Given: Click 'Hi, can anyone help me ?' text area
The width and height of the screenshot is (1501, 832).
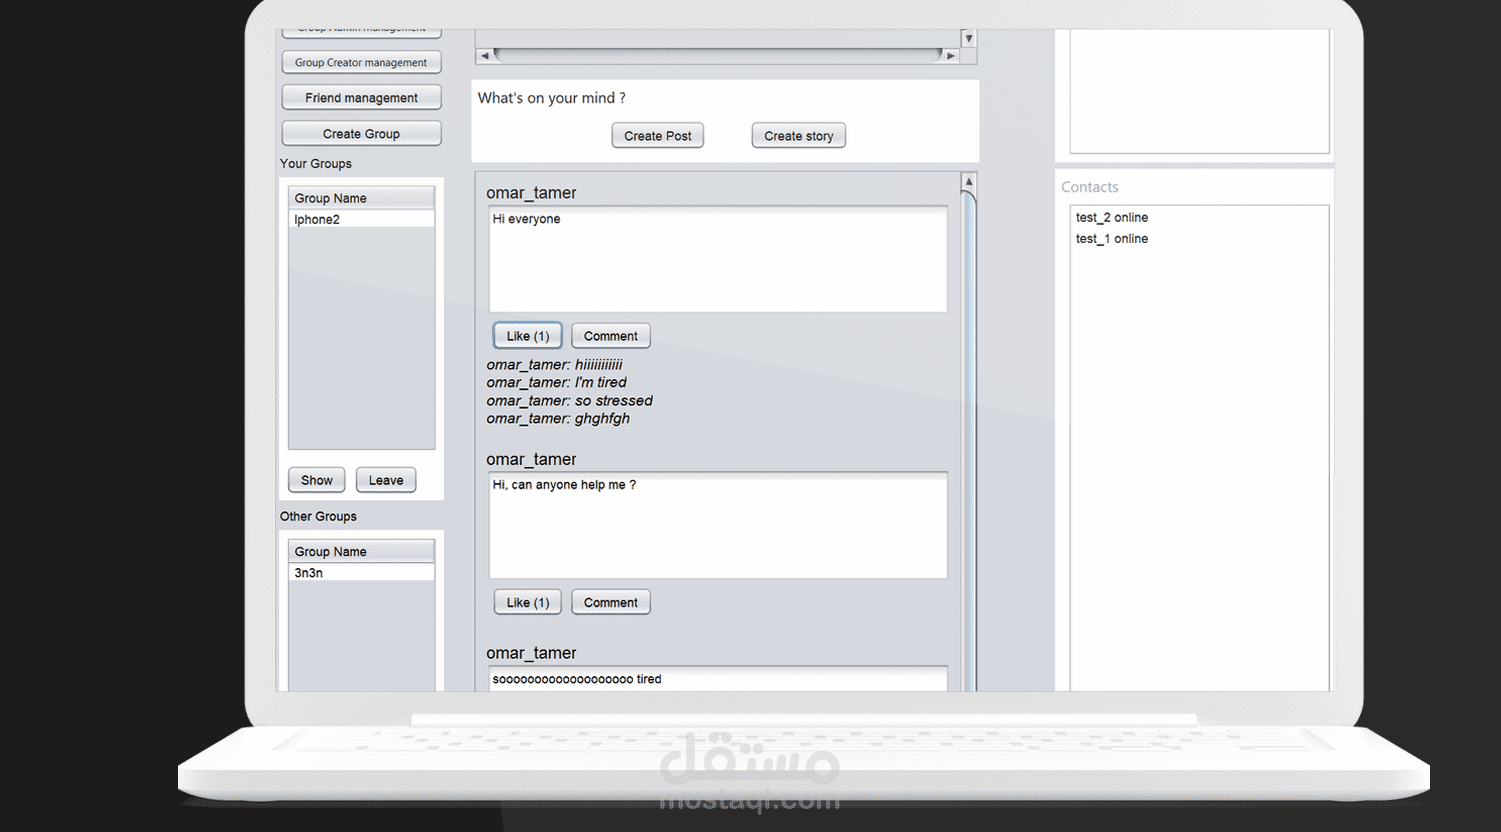Looking at the screenshot, I should 717,525.
